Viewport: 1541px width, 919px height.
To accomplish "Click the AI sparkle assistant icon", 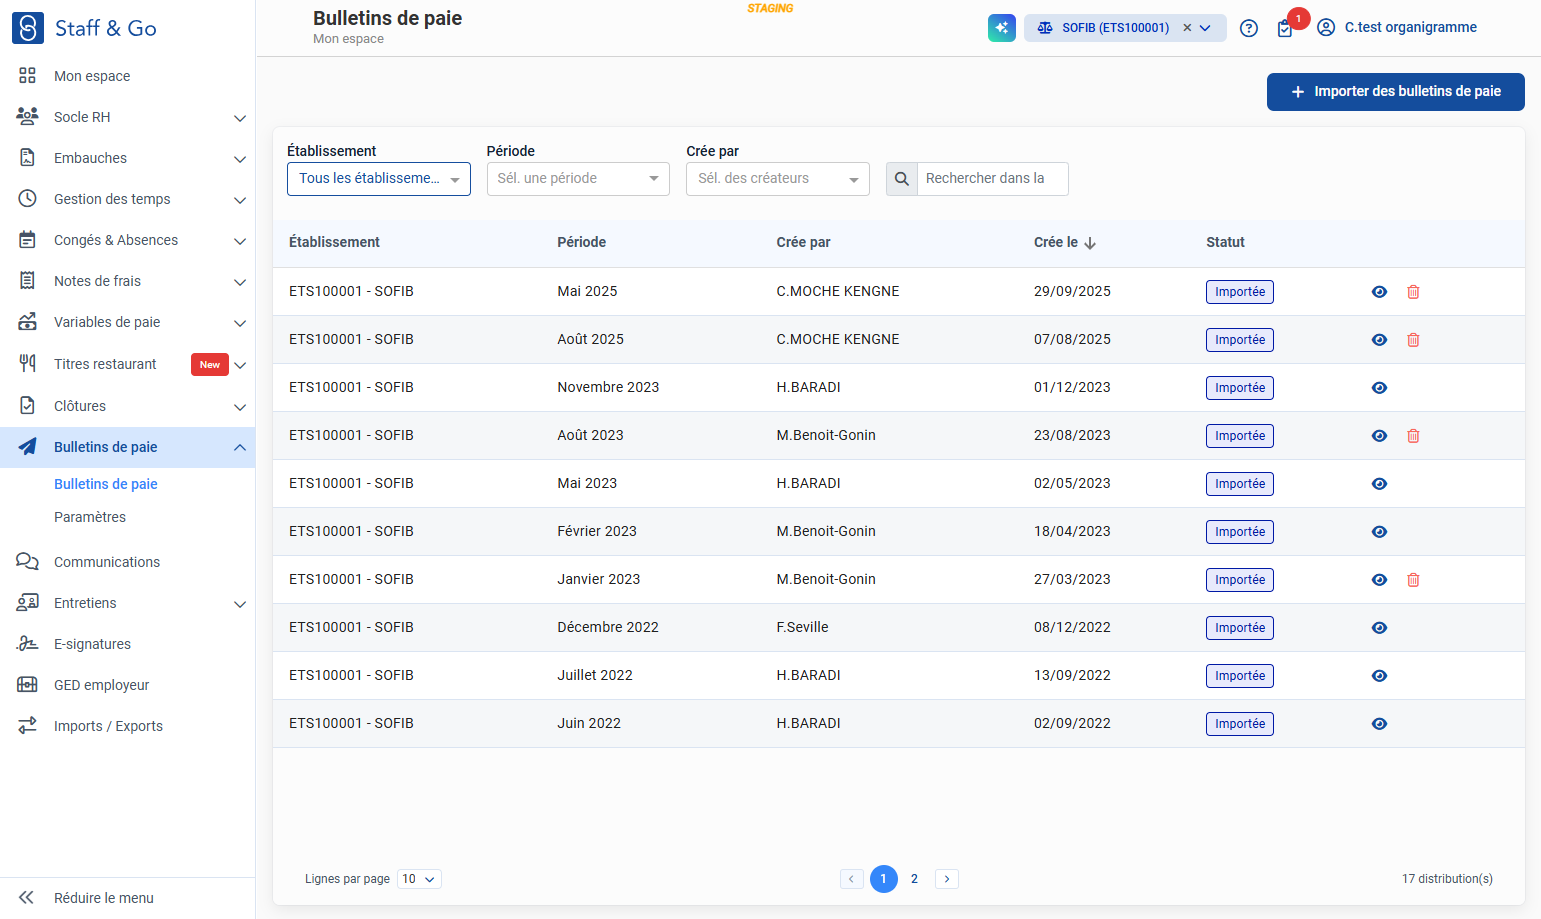I will point(1001,28).
